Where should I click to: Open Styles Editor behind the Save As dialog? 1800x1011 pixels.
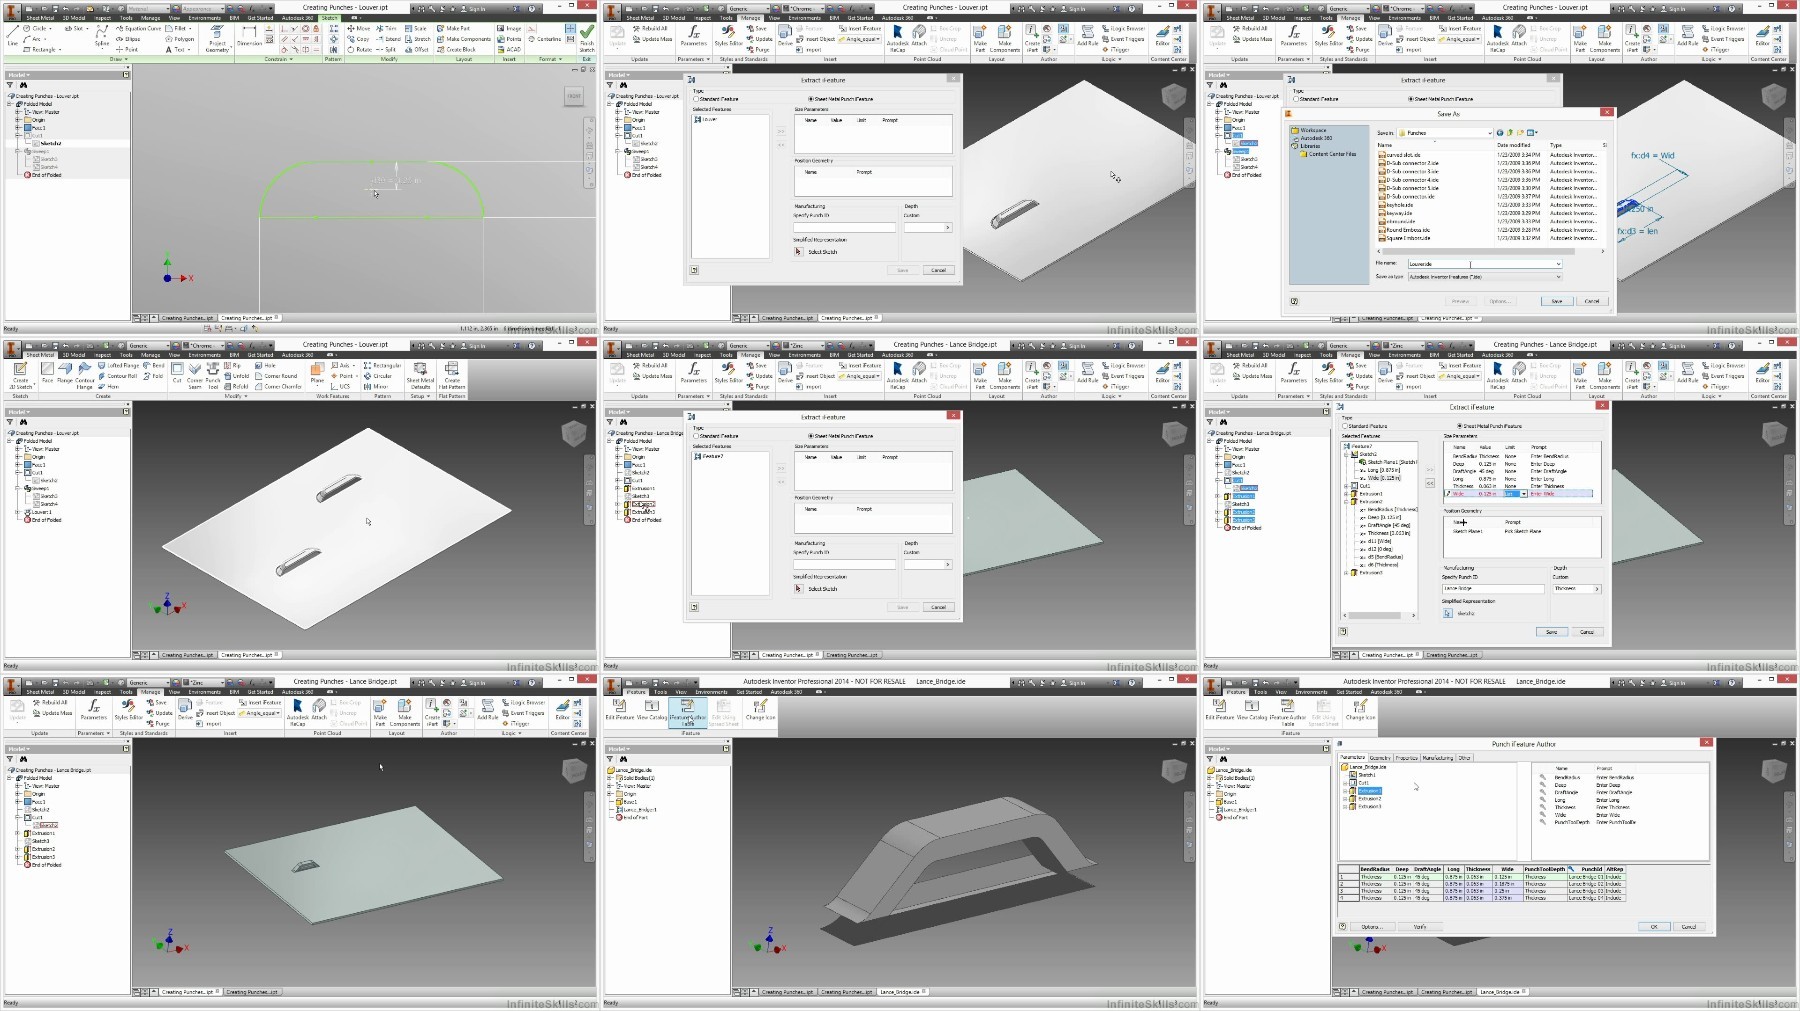click(1329, 36)
